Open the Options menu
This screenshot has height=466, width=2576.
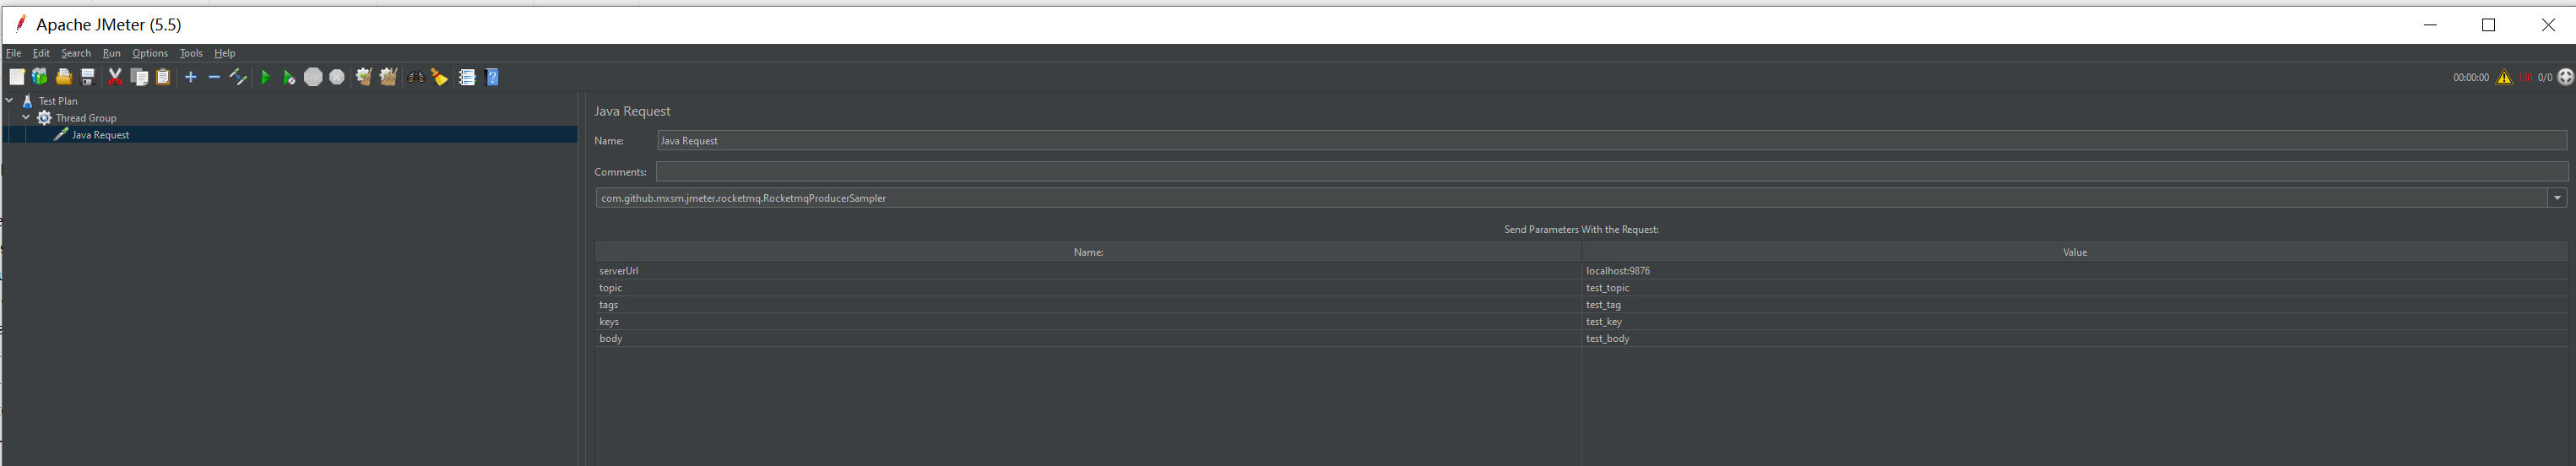pyautogui.click(x=150, y=53)
